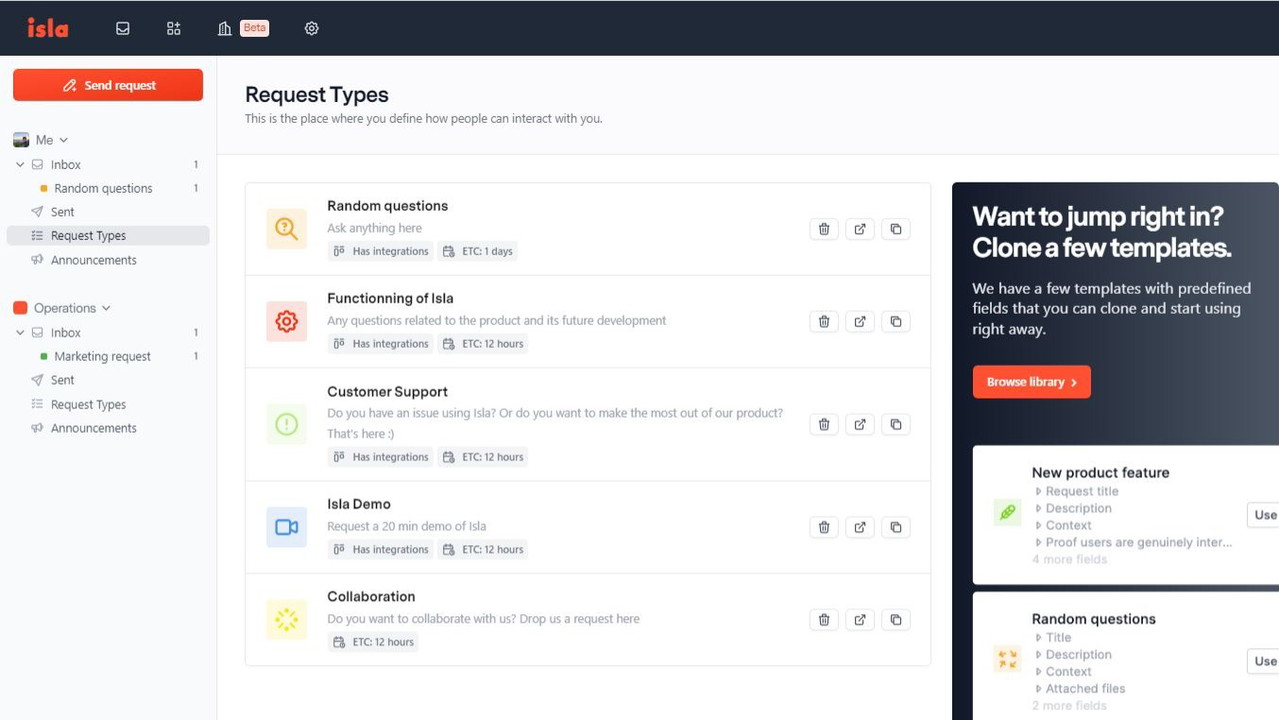Open the Marketing request inbox label
This screenshot has height=720, width=1279.
tap(102, 356)
